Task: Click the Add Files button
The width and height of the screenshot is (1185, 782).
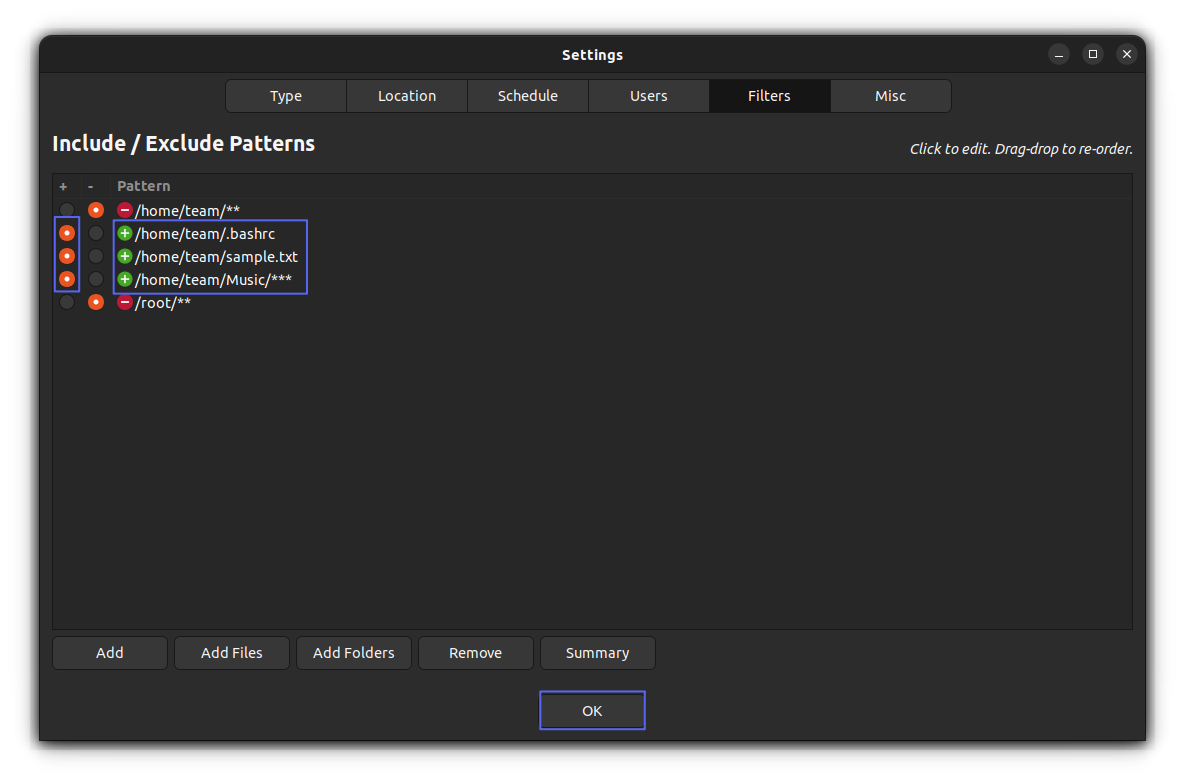Action: pyautogui.click(x=232, y=653)
